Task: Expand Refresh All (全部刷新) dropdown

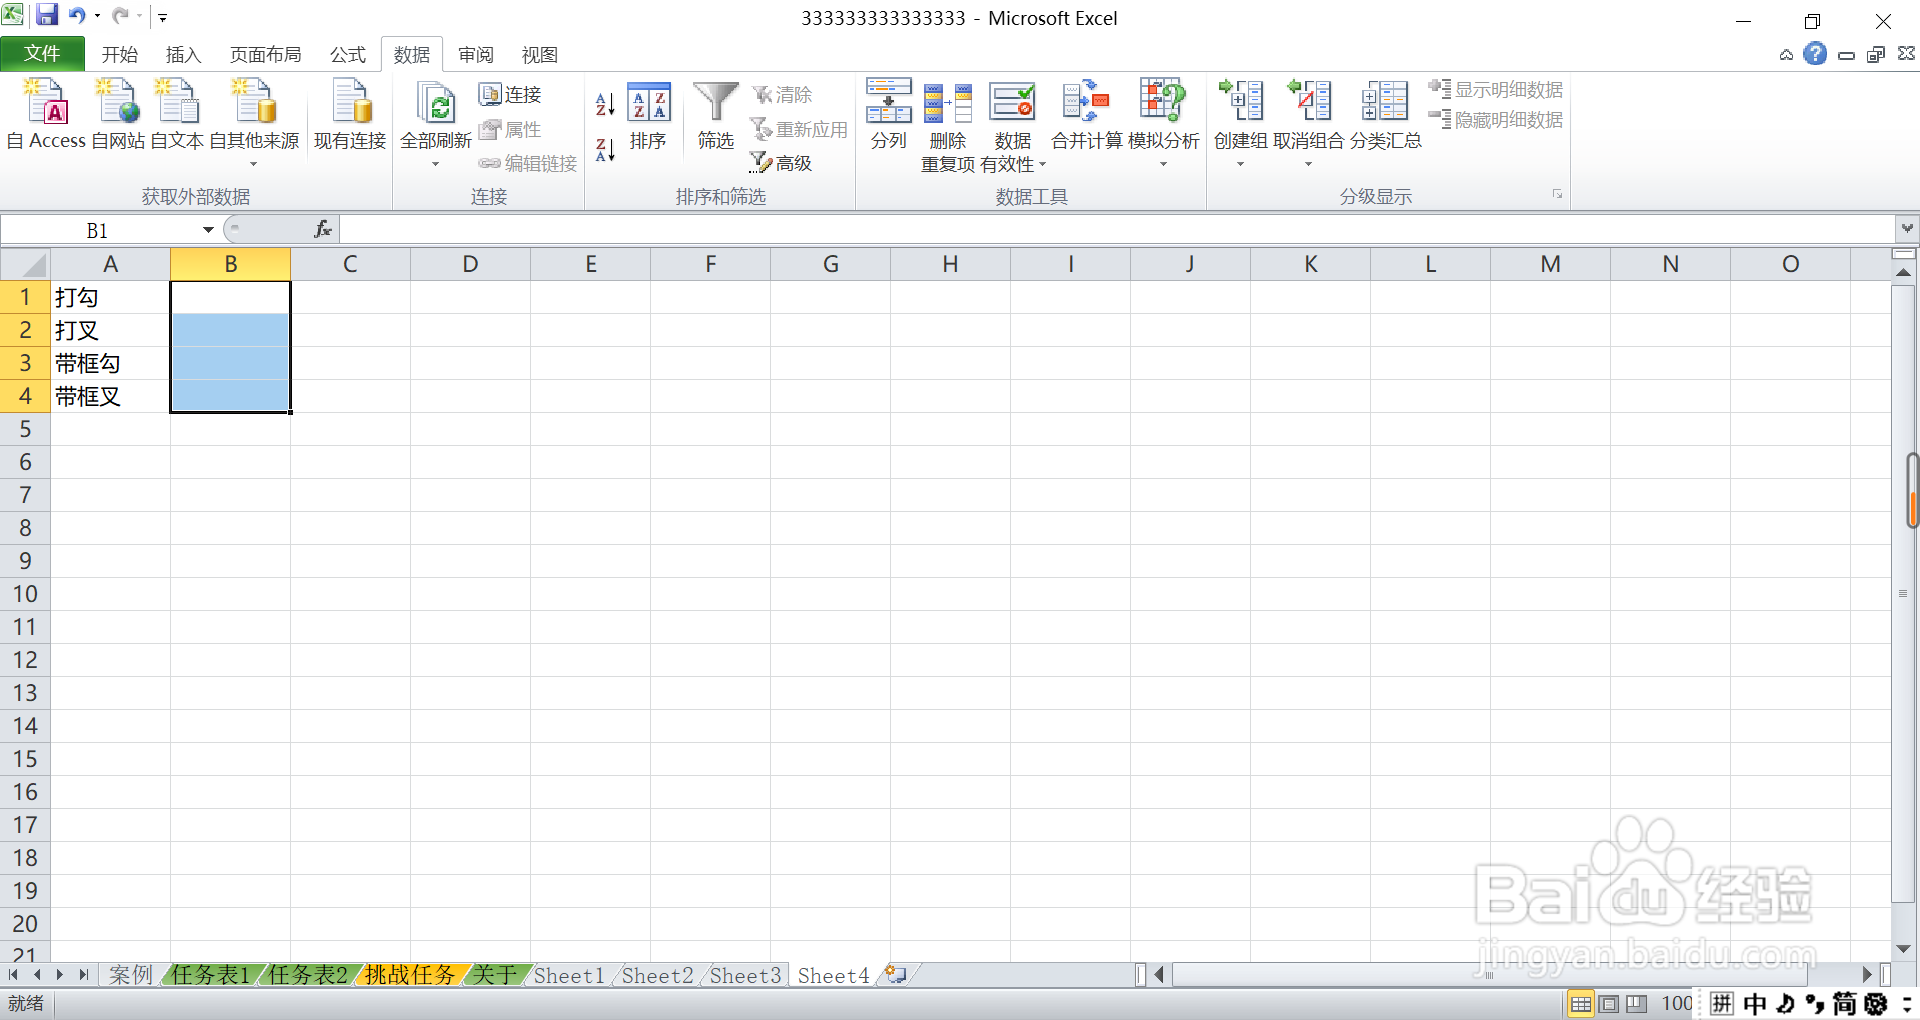Action: tap(435, 164)
